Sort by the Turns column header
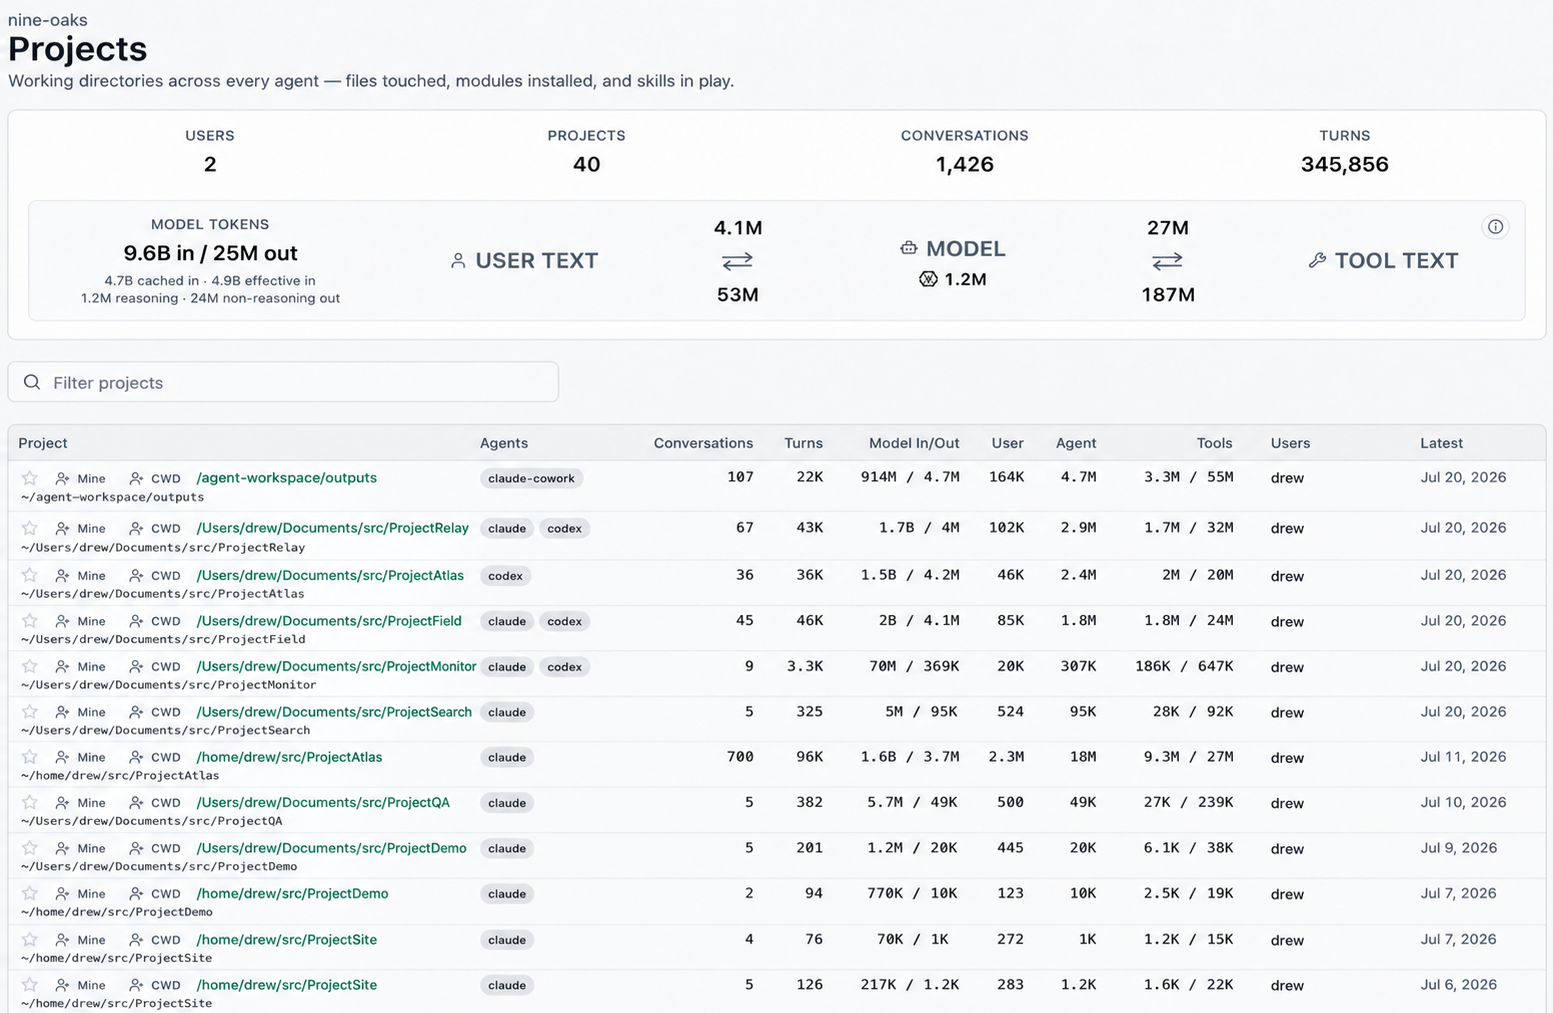 tap(803, 443)
